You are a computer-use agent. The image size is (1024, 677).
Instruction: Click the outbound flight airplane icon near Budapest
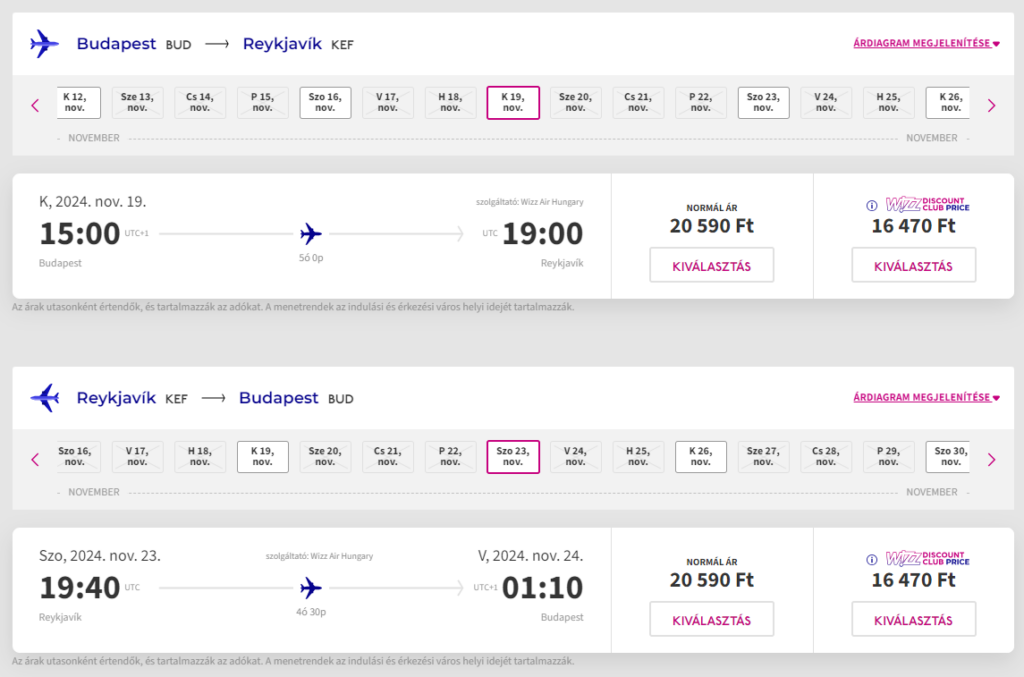coord(44,44)
